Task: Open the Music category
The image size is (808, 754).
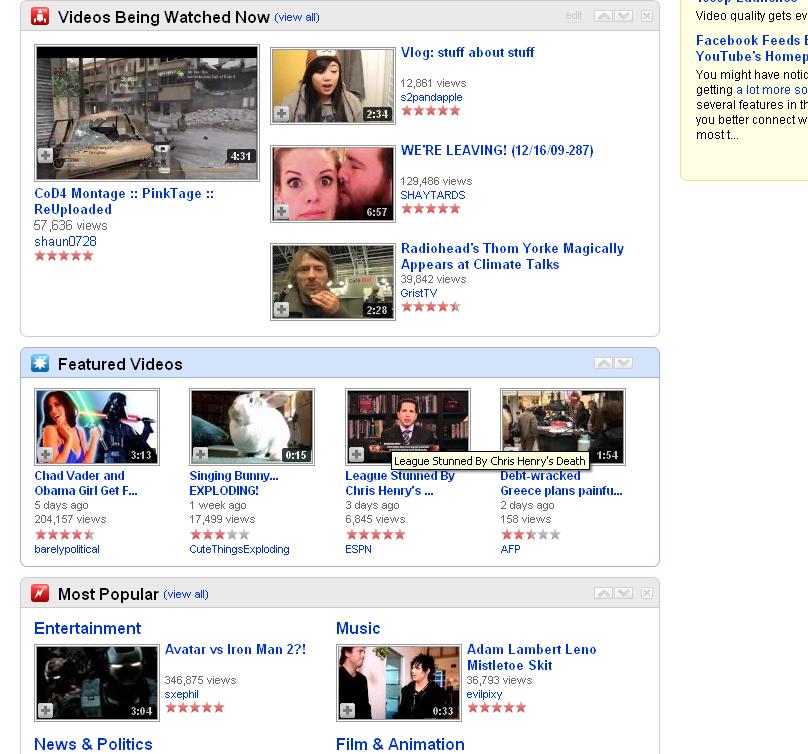Action: (x=358, y=628)
